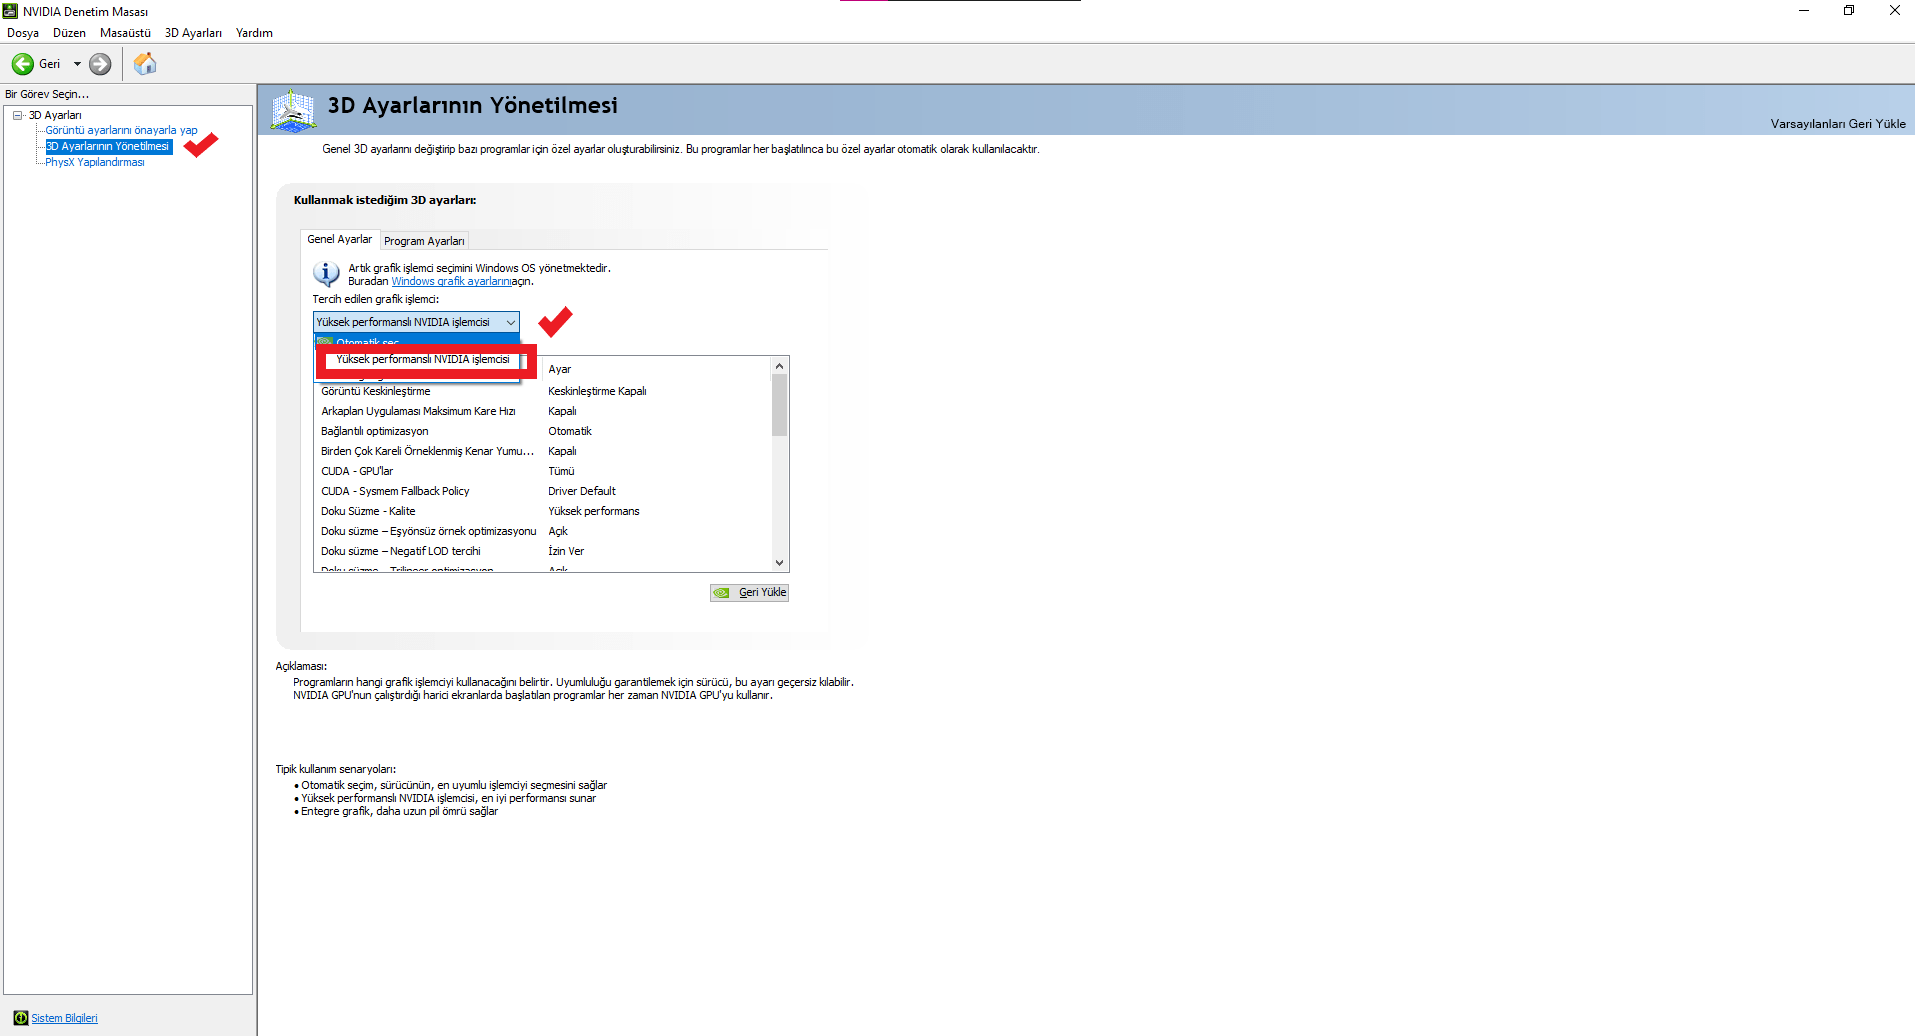Screen dimensions: 1915x1036
Task: Select CUDA - Sysmem Fallback Policy row
Action: point(543,491)
